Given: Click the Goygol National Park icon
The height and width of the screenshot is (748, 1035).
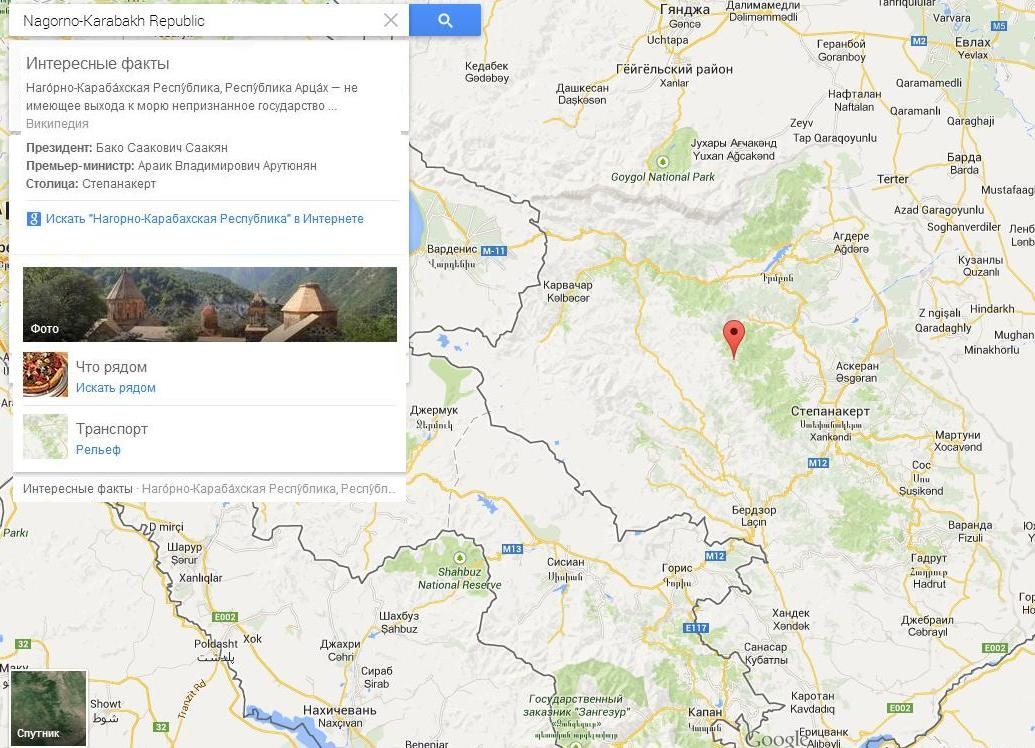Looking at the screenshot, I should tap(663, 162).
